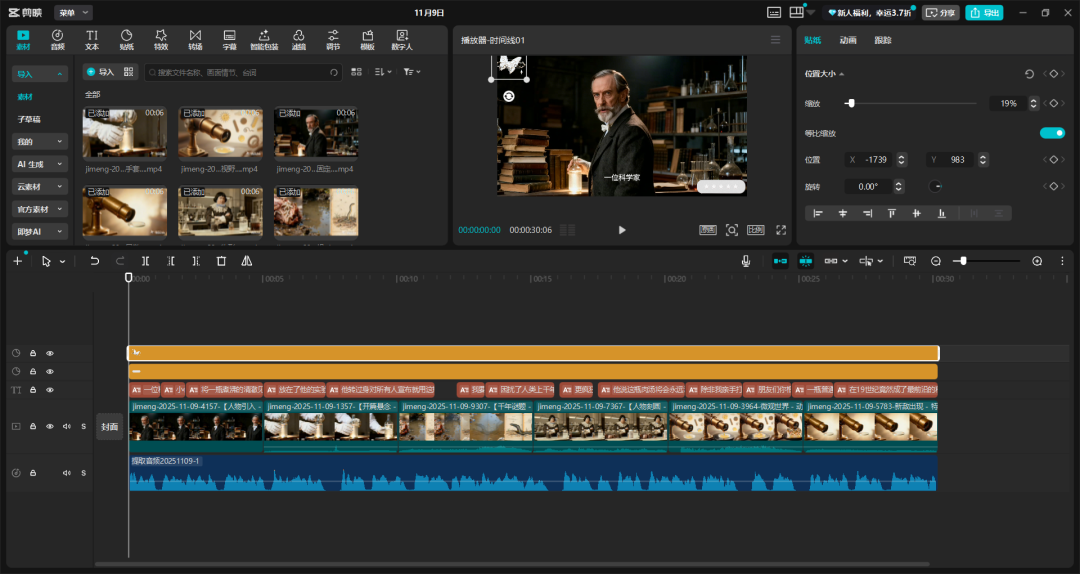Expand the AI 生成 sidebar section
The width and height of the screenshot is (1080, 574).
coord(39,164)
